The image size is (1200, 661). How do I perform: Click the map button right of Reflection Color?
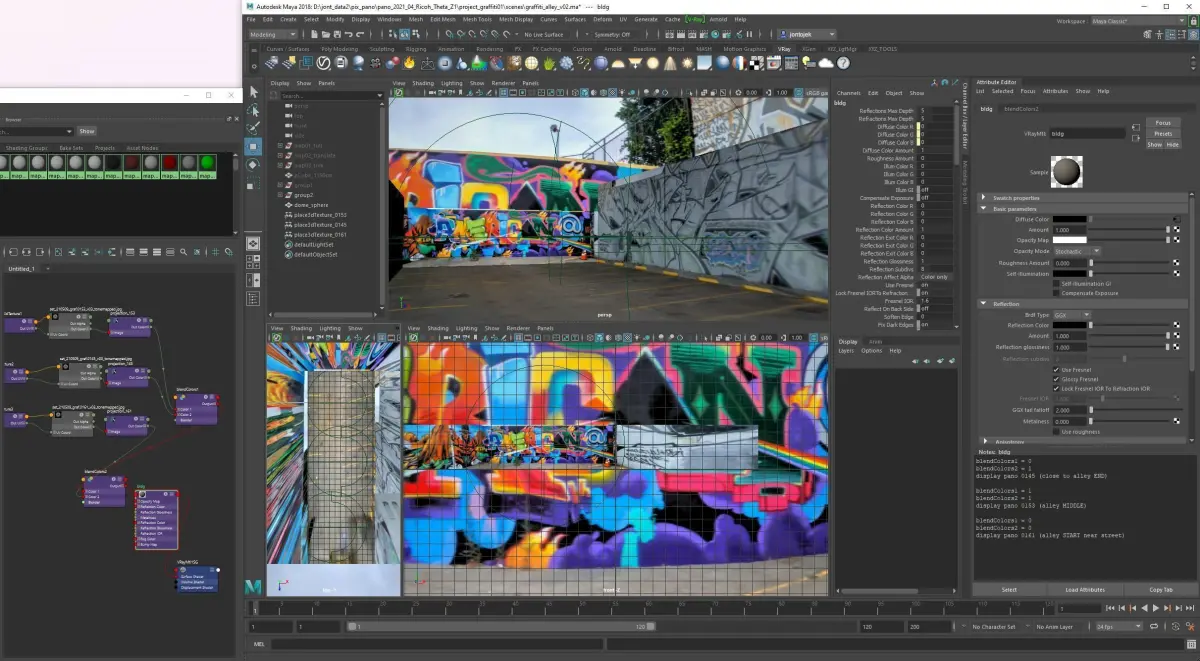point(1177,325)
